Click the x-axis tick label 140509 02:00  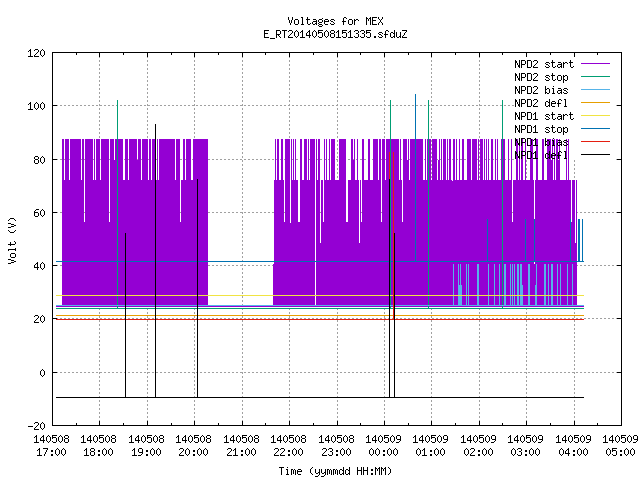coord(478,446)
